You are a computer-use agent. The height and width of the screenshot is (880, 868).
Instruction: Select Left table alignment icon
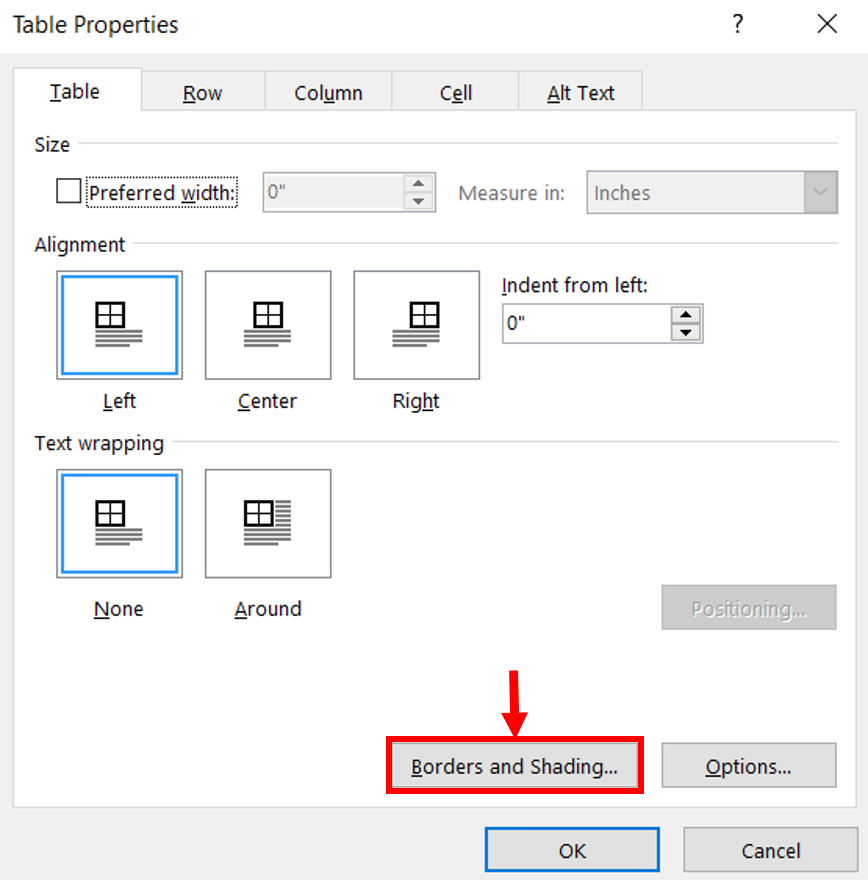120,325
